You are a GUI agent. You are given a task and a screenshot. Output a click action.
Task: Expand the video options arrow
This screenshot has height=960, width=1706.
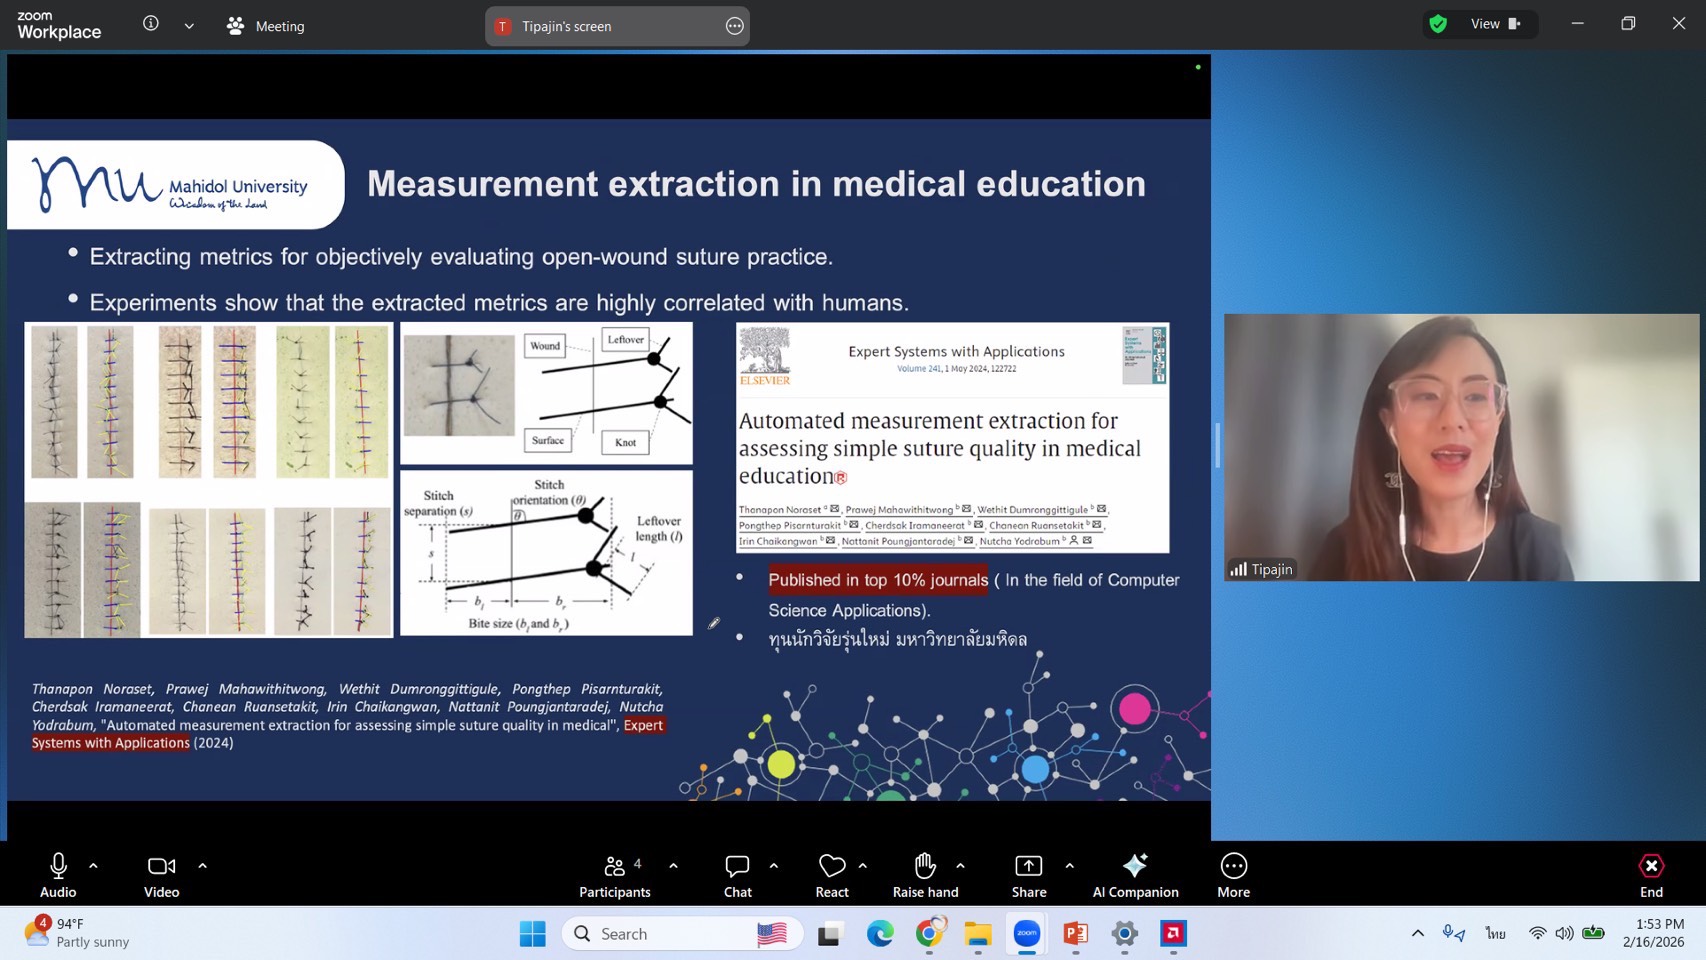coord(202,866)
